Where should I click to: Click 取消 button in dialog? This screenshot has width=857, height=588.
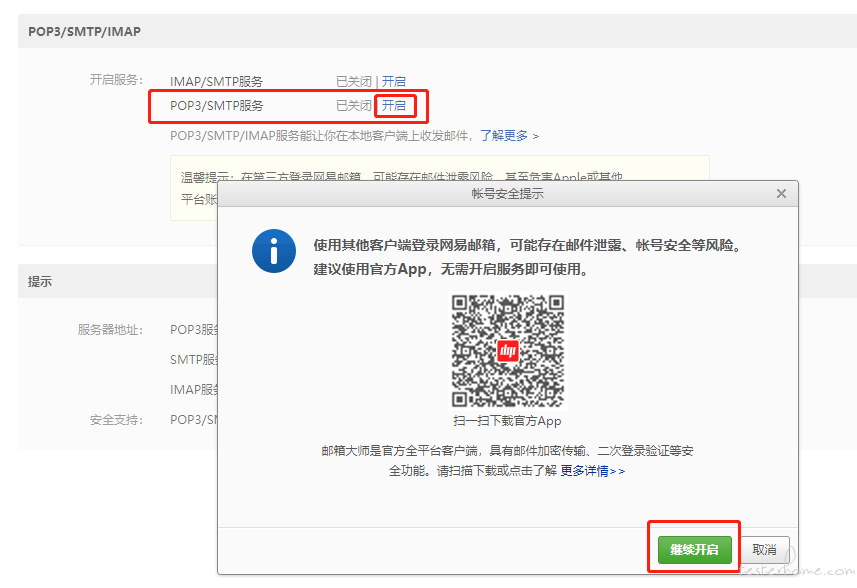tap(764, 549)
